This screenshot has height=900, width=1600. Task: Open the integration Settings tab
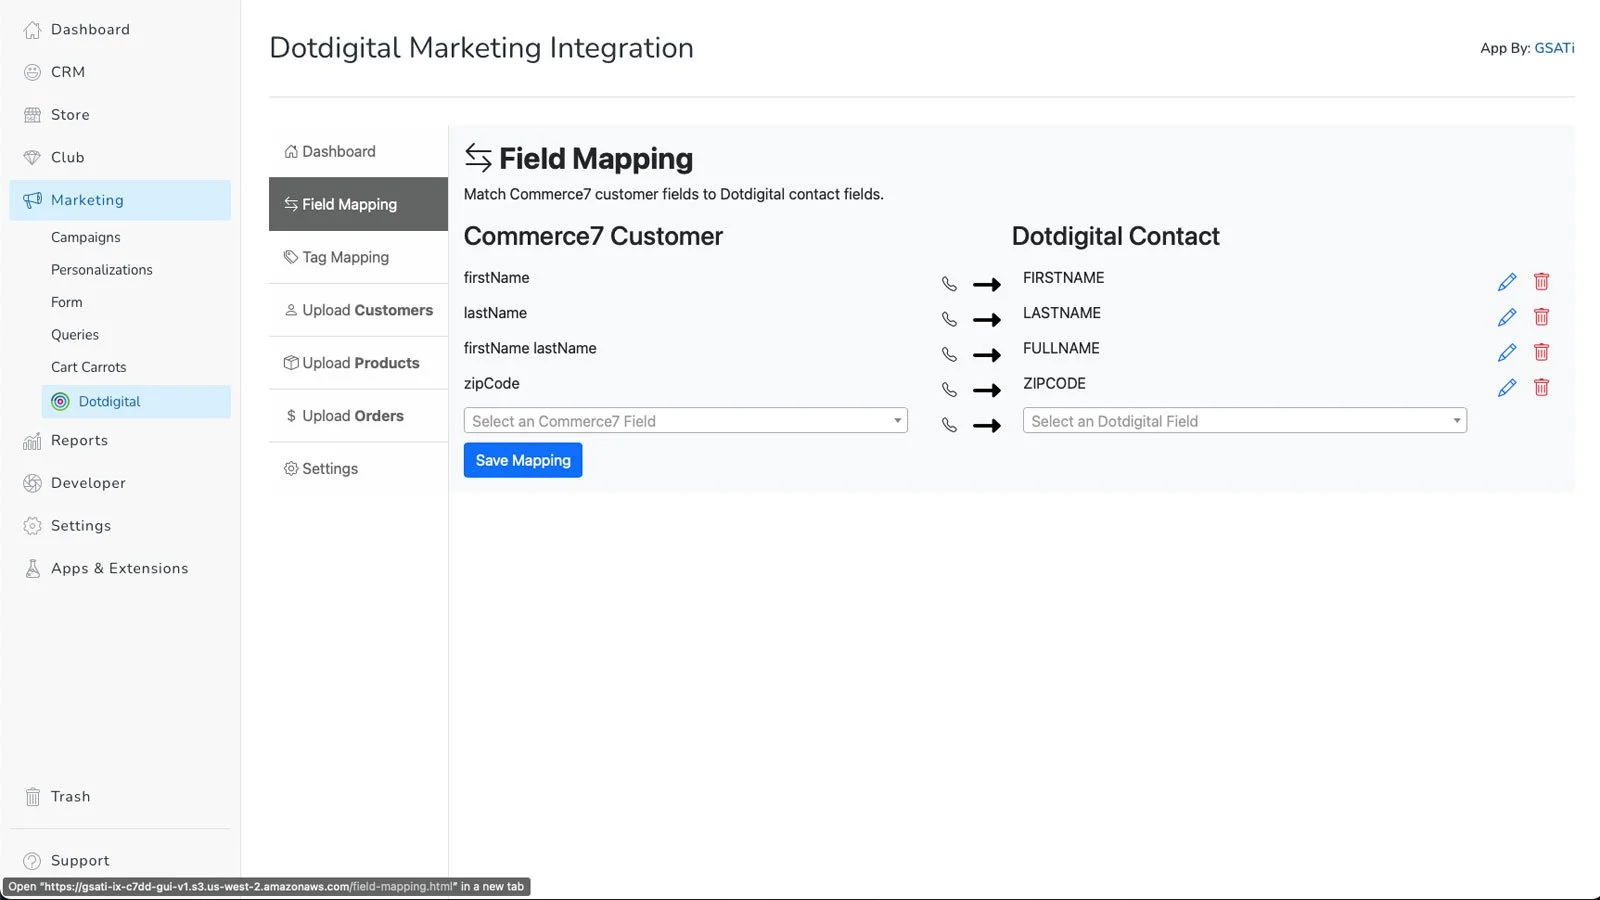point(358,468)
